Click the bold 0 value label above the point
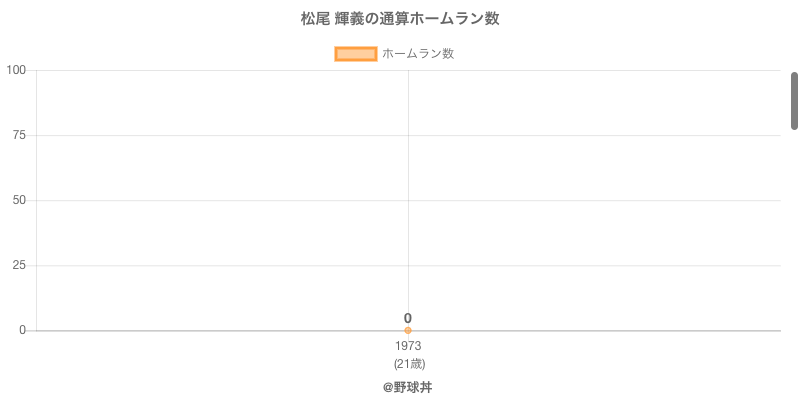 [408, 318]
